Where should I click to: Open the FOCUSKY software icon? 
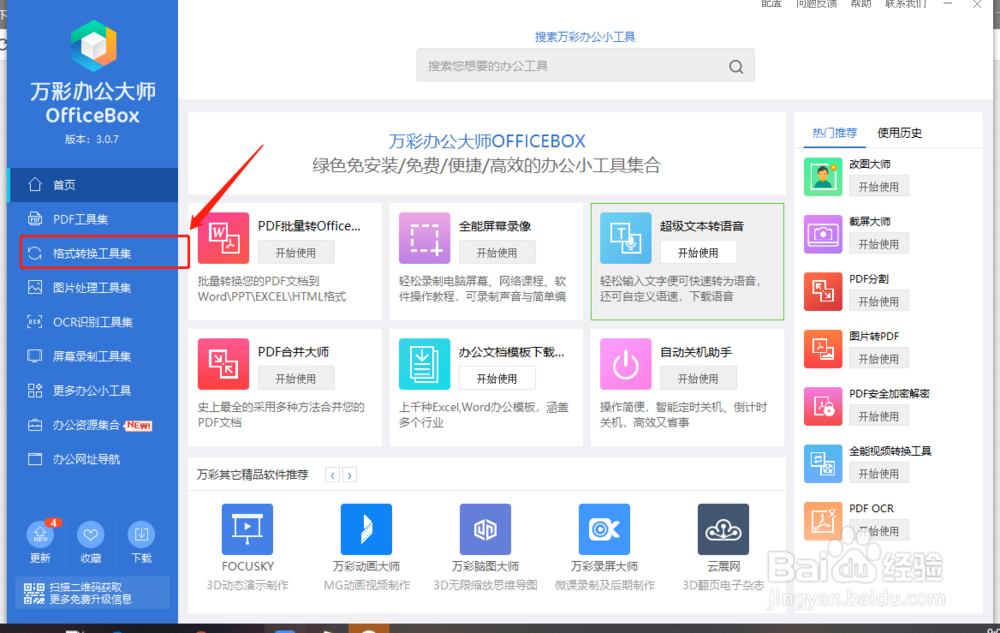click(x=247, y=529)
